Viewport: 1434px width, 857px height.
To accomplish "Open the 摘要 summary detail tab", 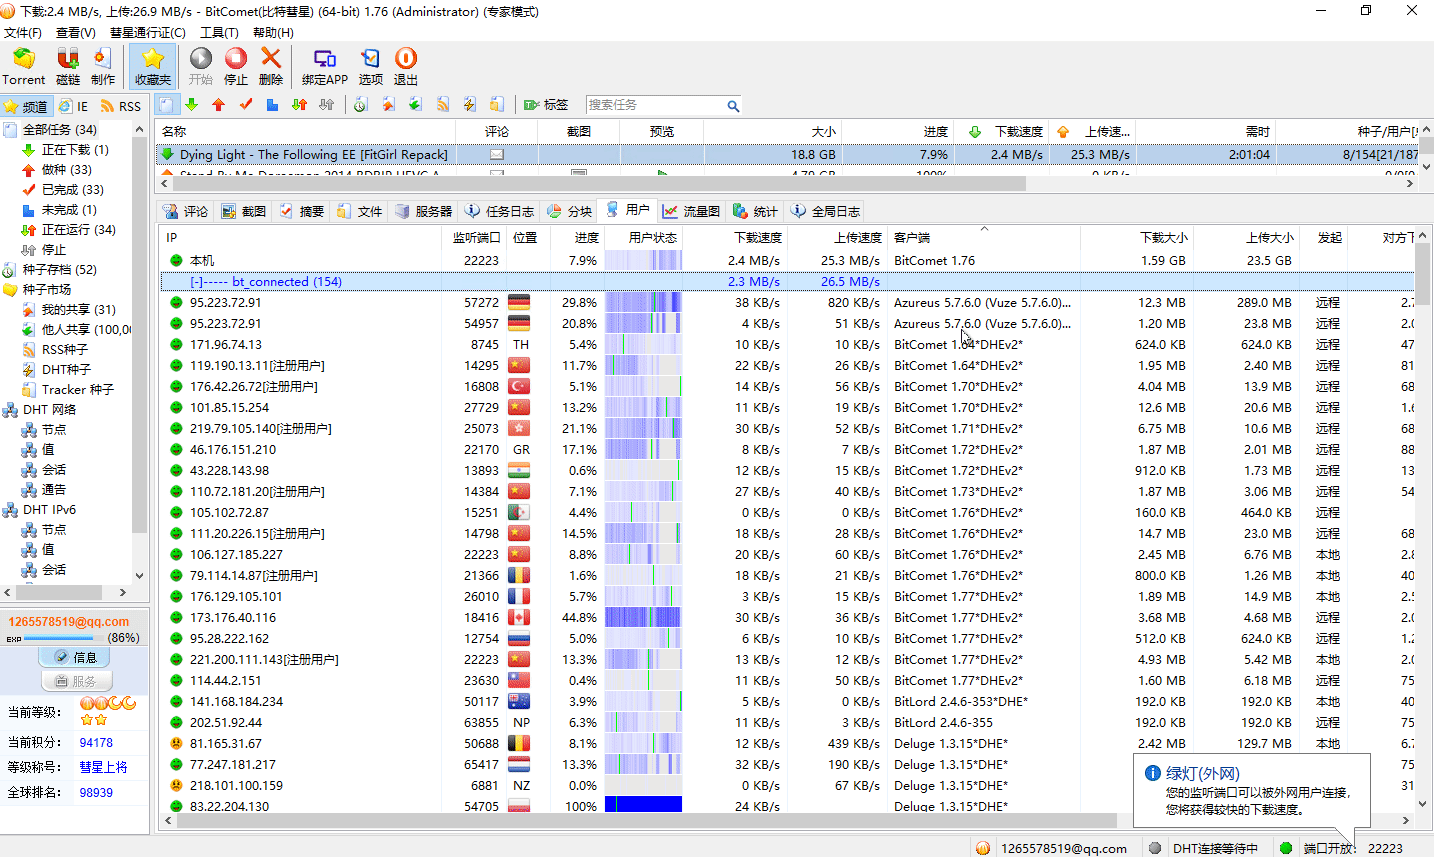I will (301, 211).
